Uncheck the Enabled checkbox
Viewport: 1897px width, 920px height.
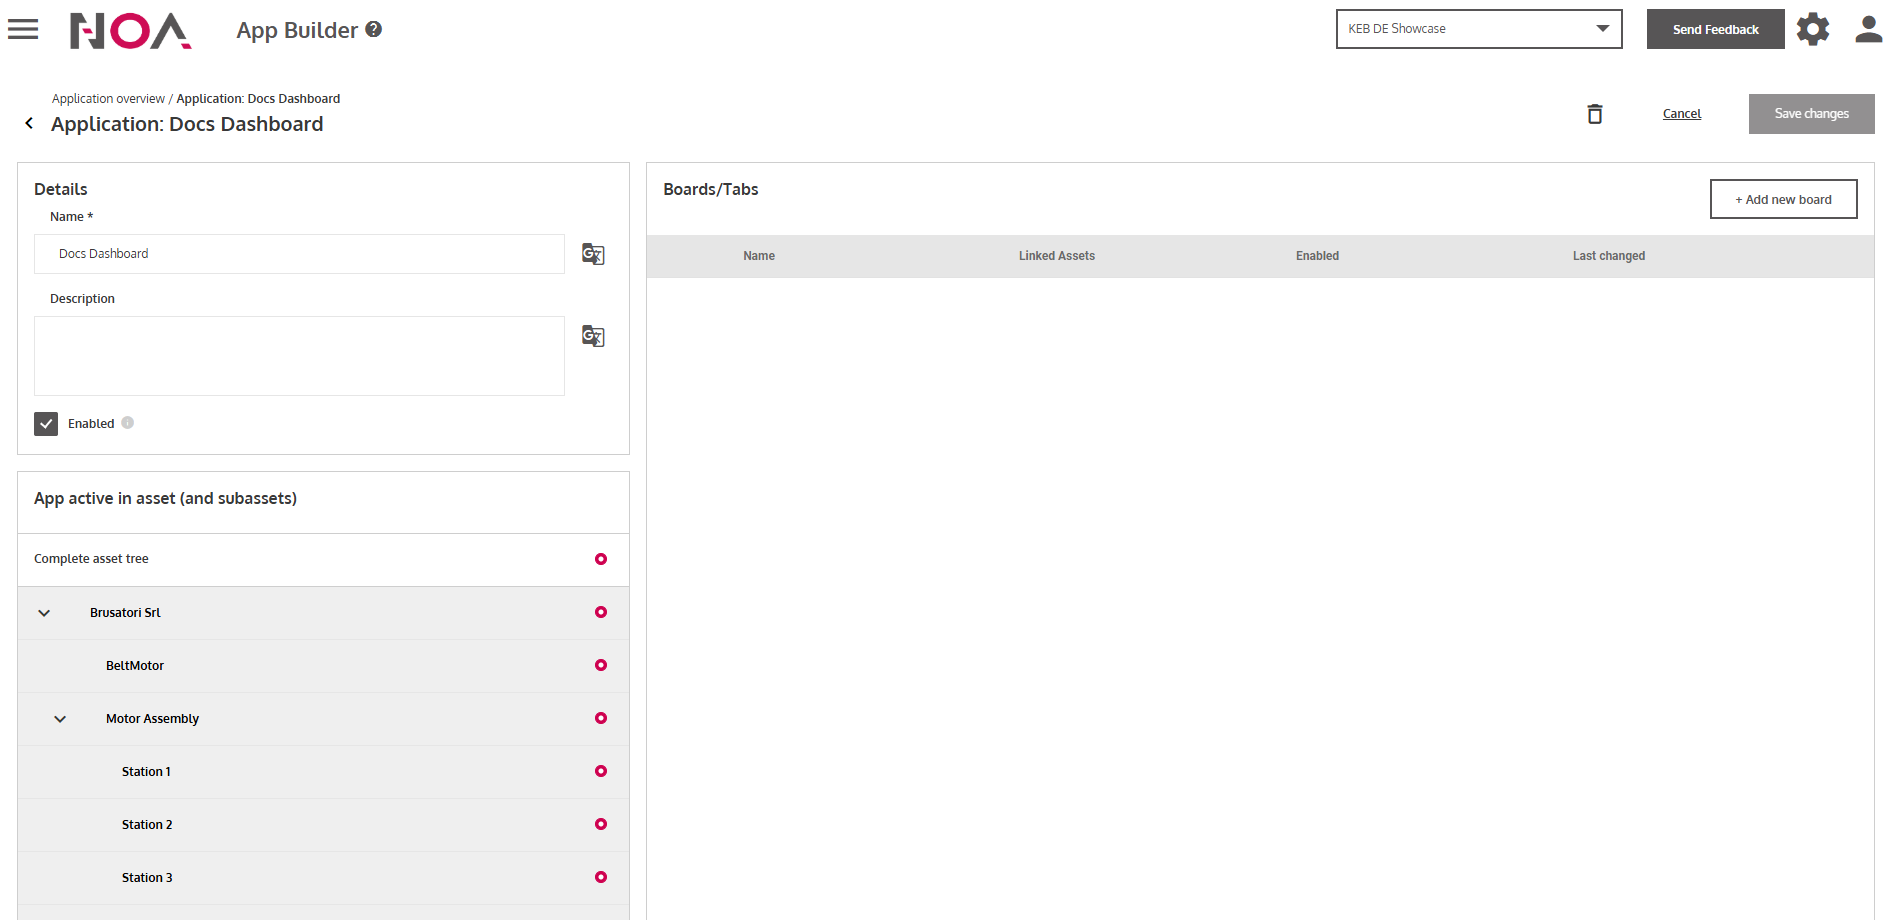[46, 424]
